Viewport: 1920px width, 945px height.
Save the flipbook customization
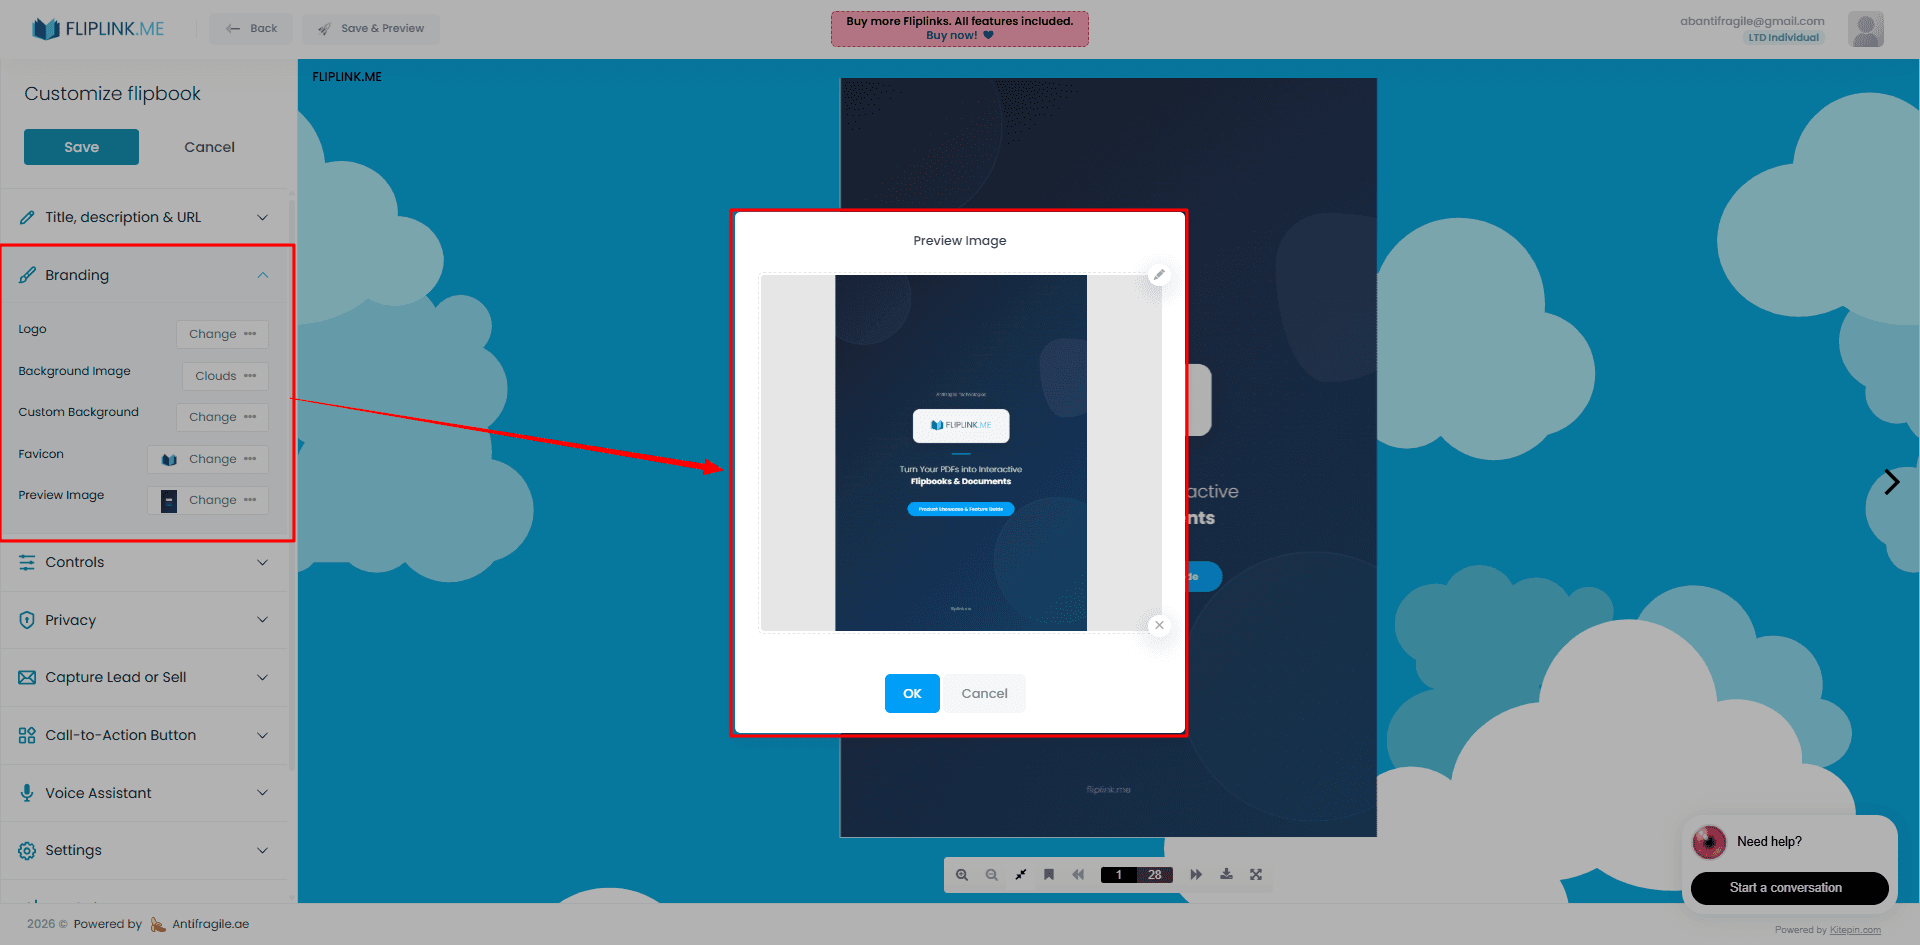(81, 146)
